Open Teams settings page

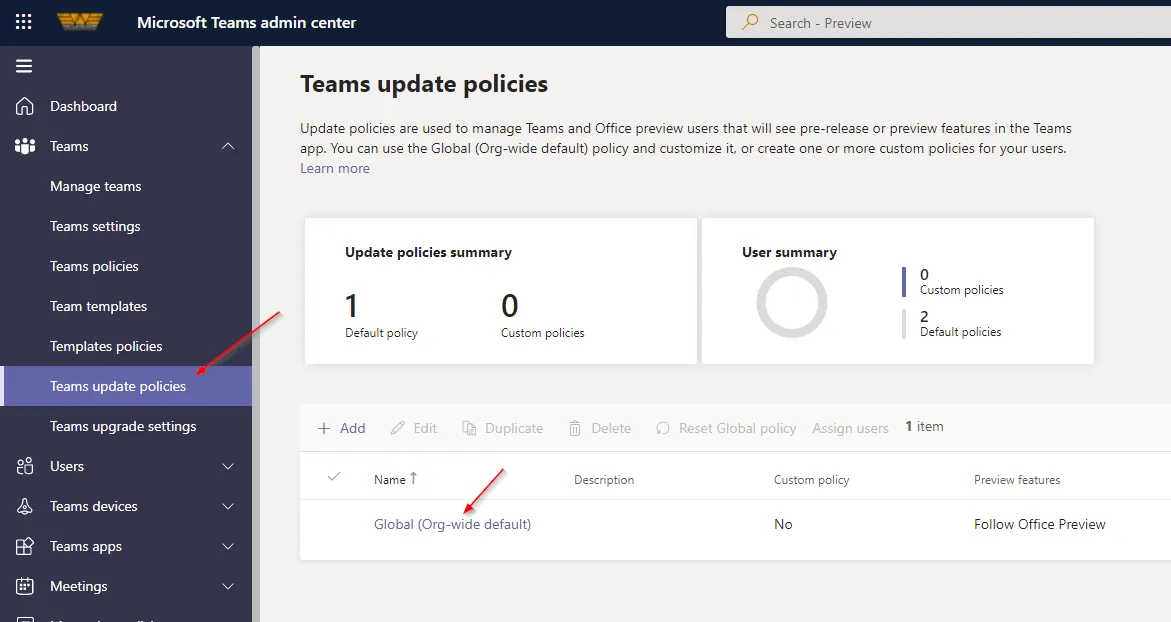95,226
